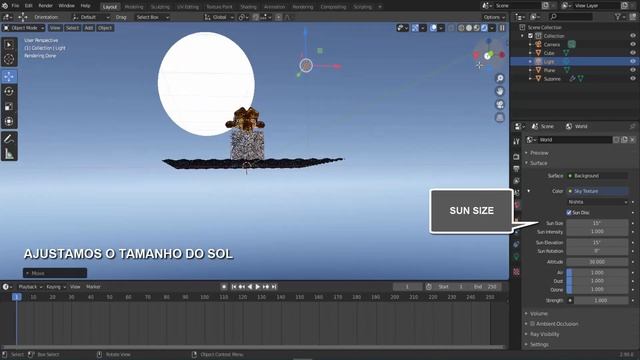Open the Window menu
This screenshot has width=640, height=360.
(67, 6)
